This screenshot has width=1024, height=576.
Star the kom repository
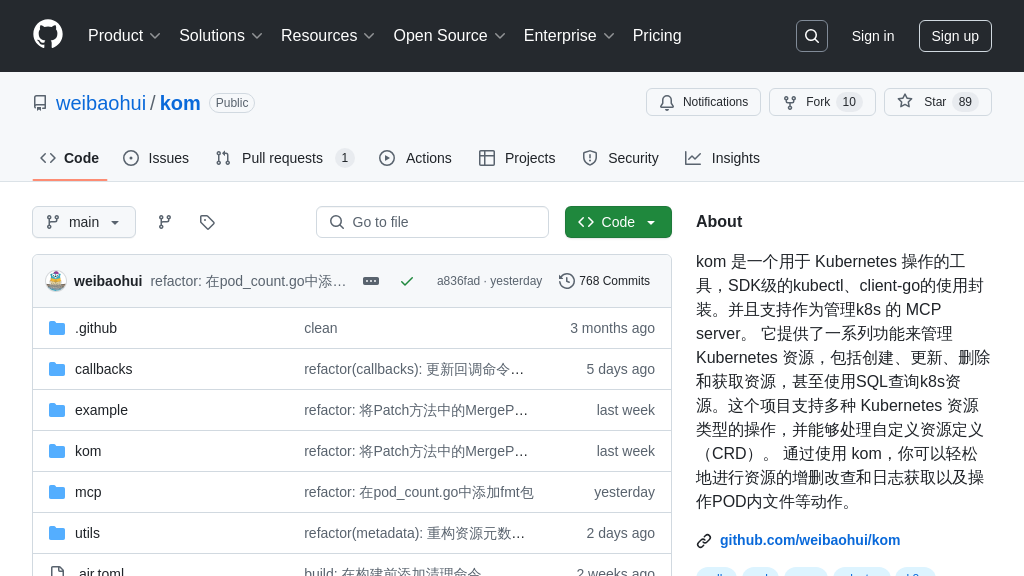[931, 102]
